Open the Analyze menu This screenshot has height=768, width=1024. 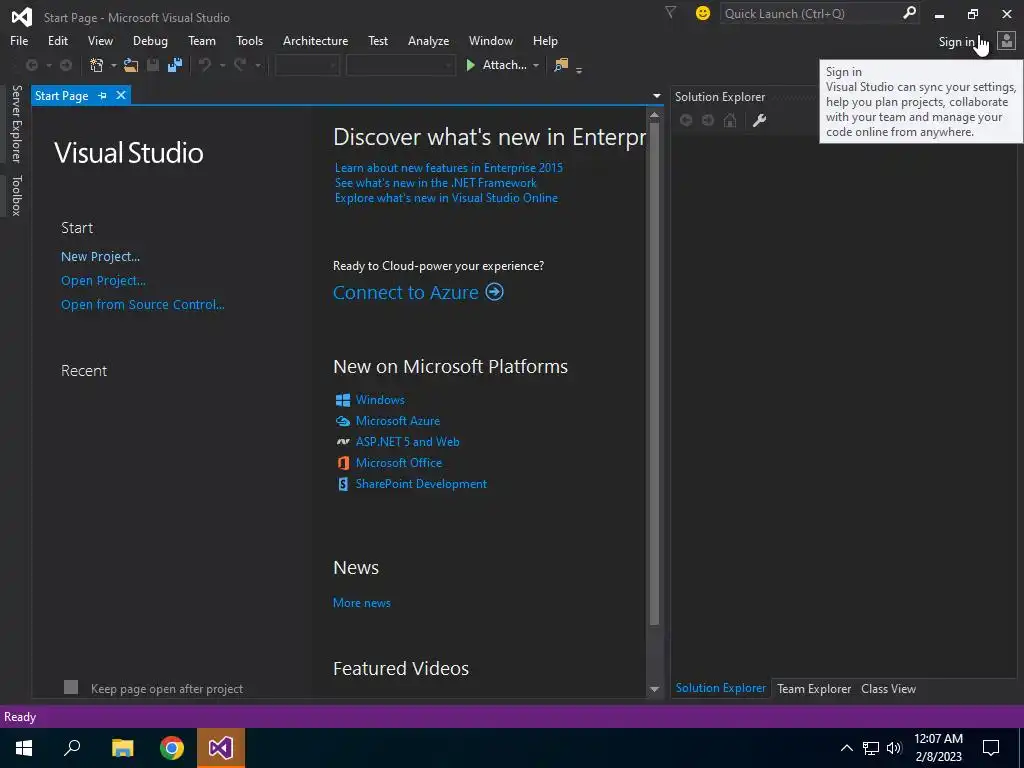pos(428,40)
